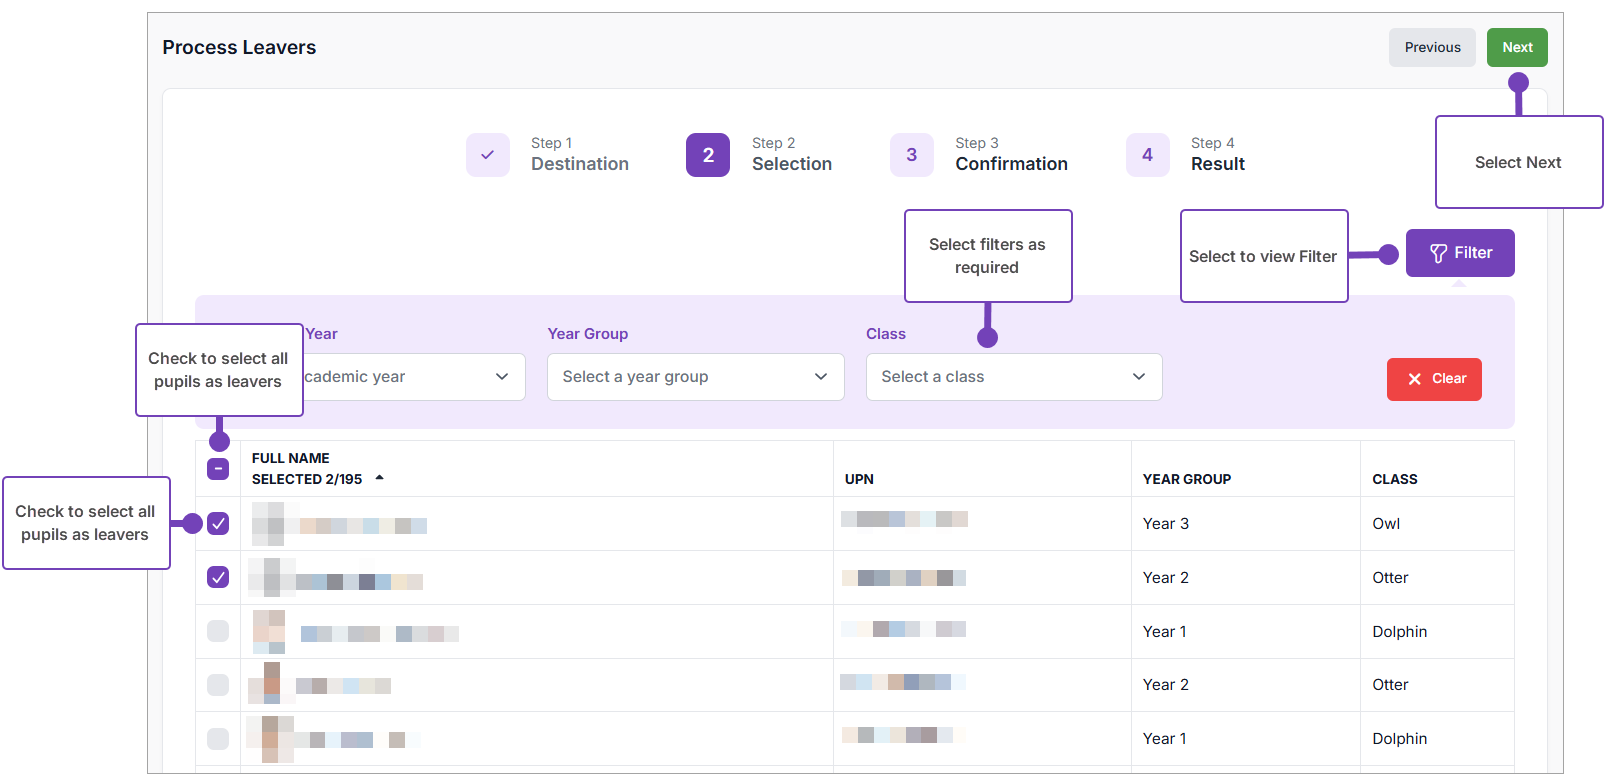Expand the Select a year group dropdown
The image size is (1606, 774).
coord(695,377)
